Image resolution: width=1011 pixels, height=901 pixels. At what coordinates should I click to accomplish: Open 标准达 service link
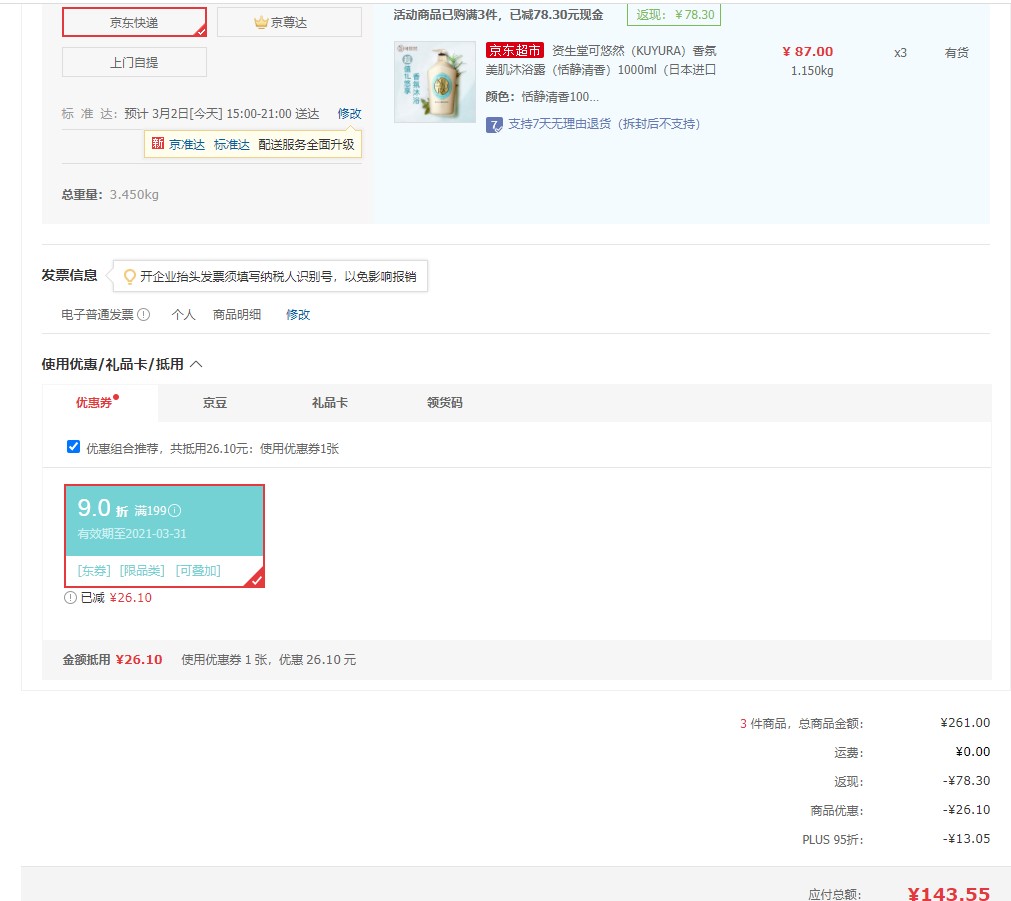(x=231, y=144)
